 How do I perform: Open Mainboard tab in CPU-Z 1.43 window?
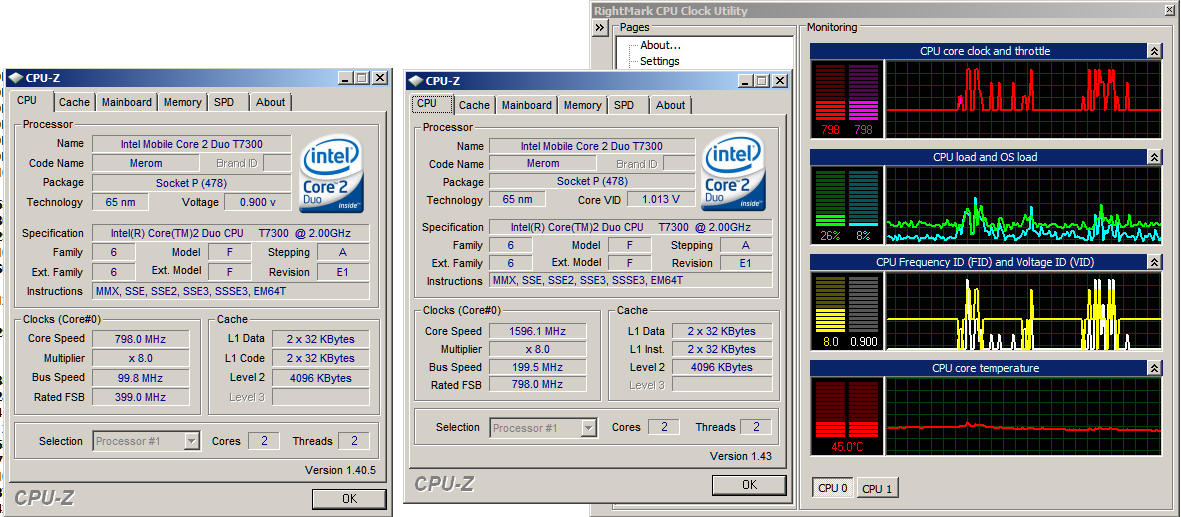pyautogui.click(x=526, y=106)
